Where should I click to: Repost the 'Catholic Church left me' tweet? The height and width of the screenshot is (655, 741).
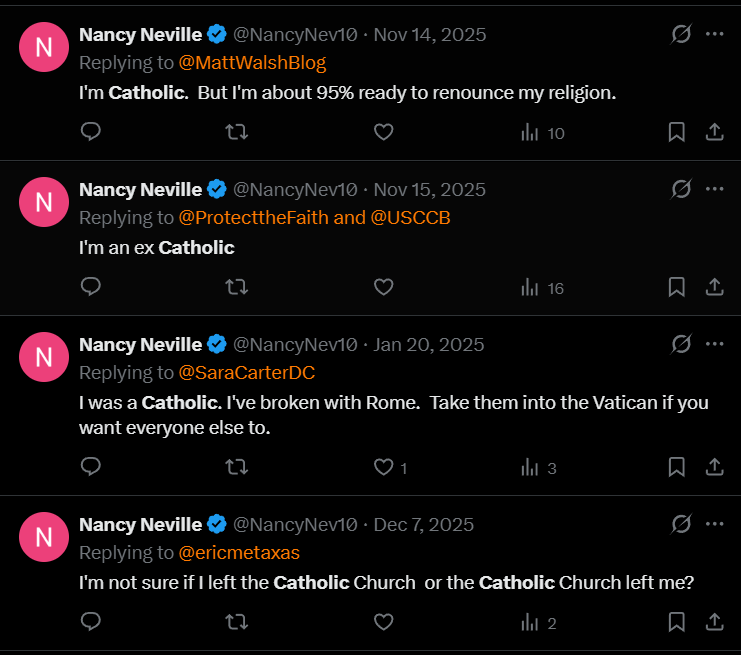tap(237, 622)
